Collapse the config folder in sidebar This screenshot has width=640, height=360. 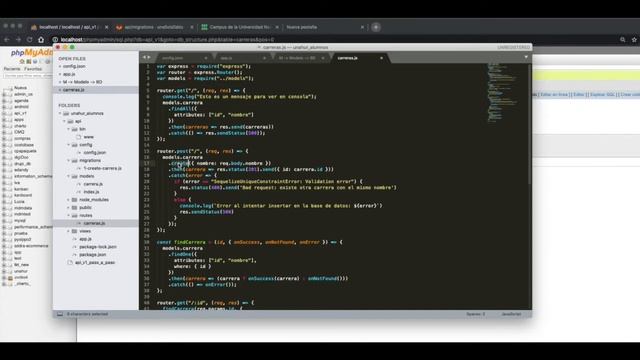(68, 144)
